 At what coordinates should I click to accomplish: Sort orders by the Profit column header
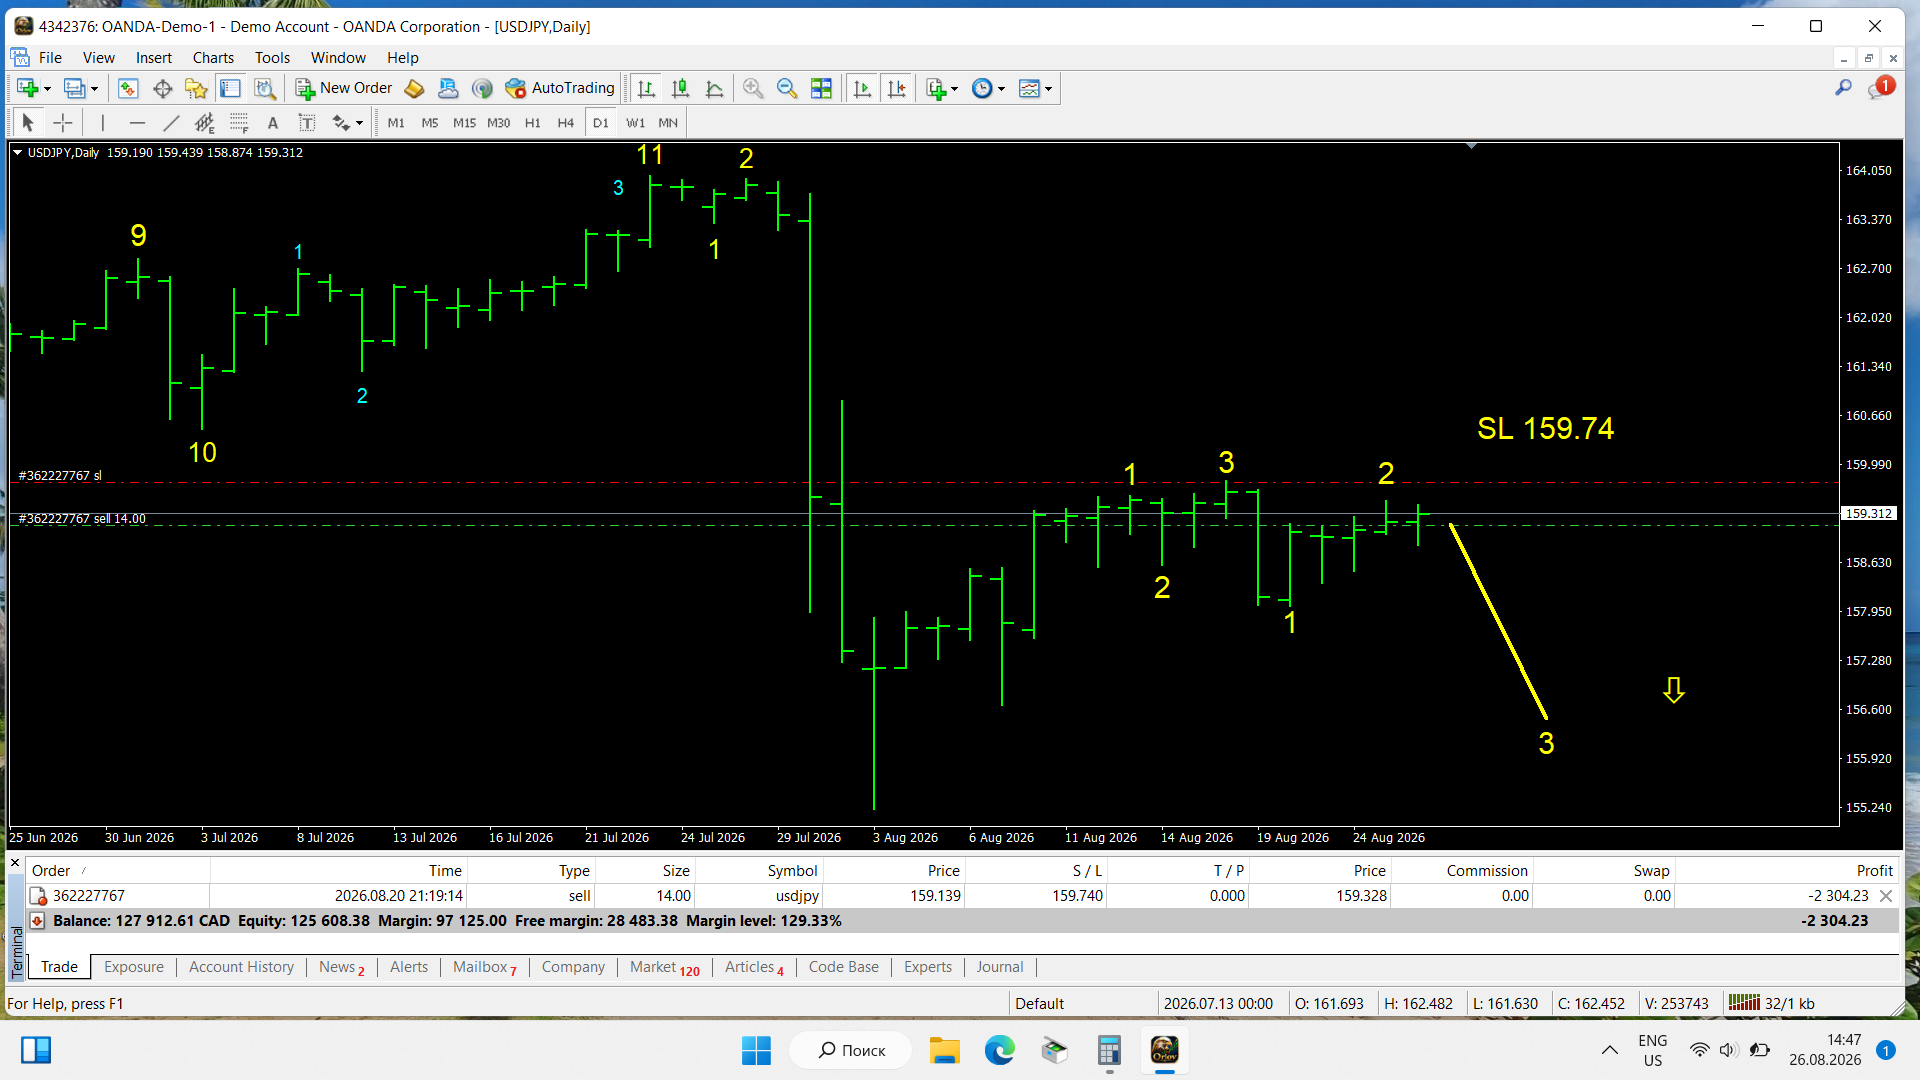click(1874, 871)
